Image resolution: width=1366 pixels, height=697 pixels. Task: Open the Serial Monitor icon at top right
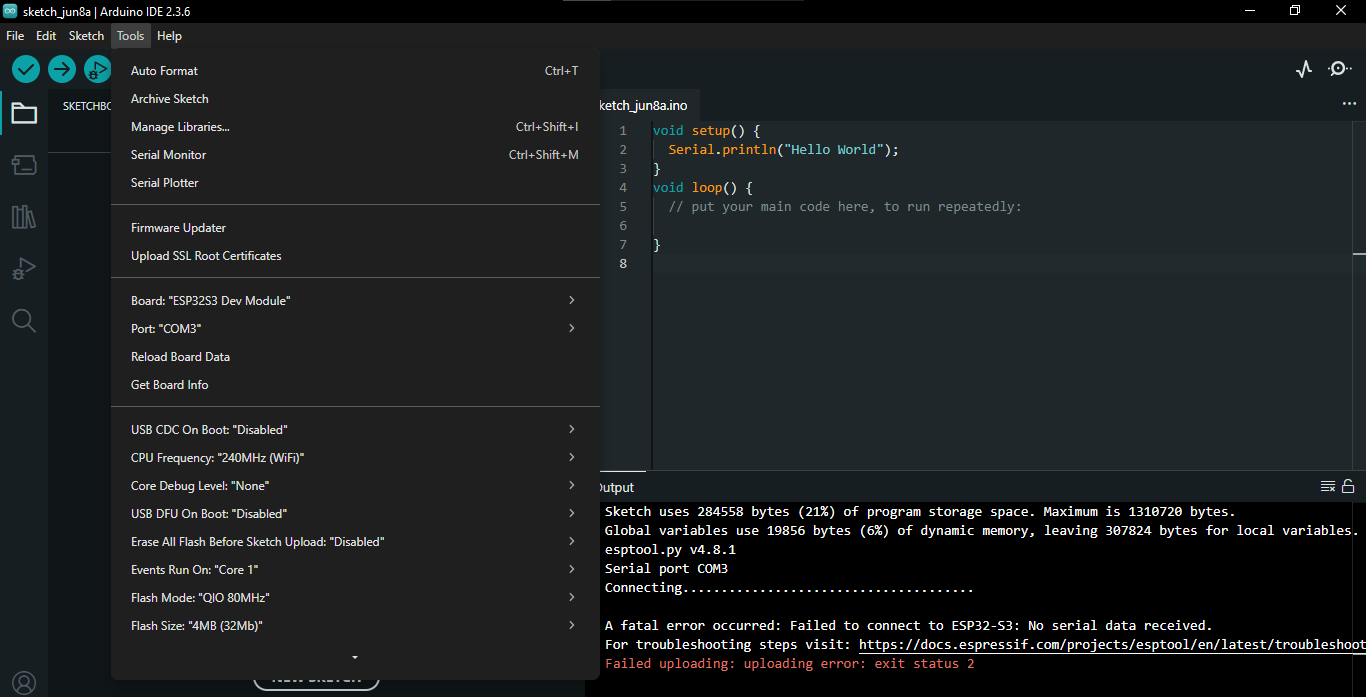[x=1339, y=69]
